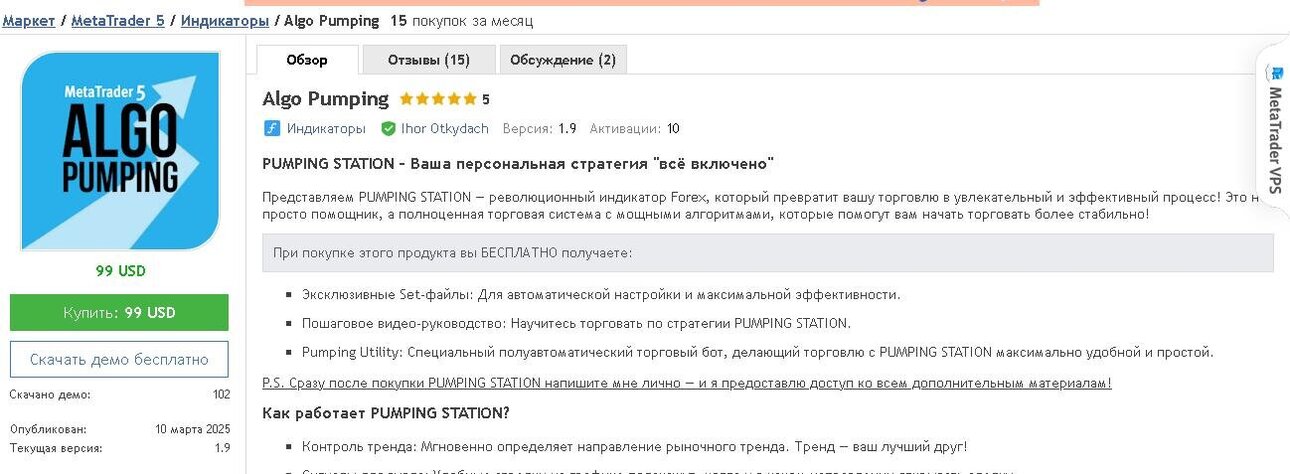Screen dimensions: 1290x474
Task: Click the 'Эксклюзивные Set-файлы' bullet item
Action: click(601, 295)
